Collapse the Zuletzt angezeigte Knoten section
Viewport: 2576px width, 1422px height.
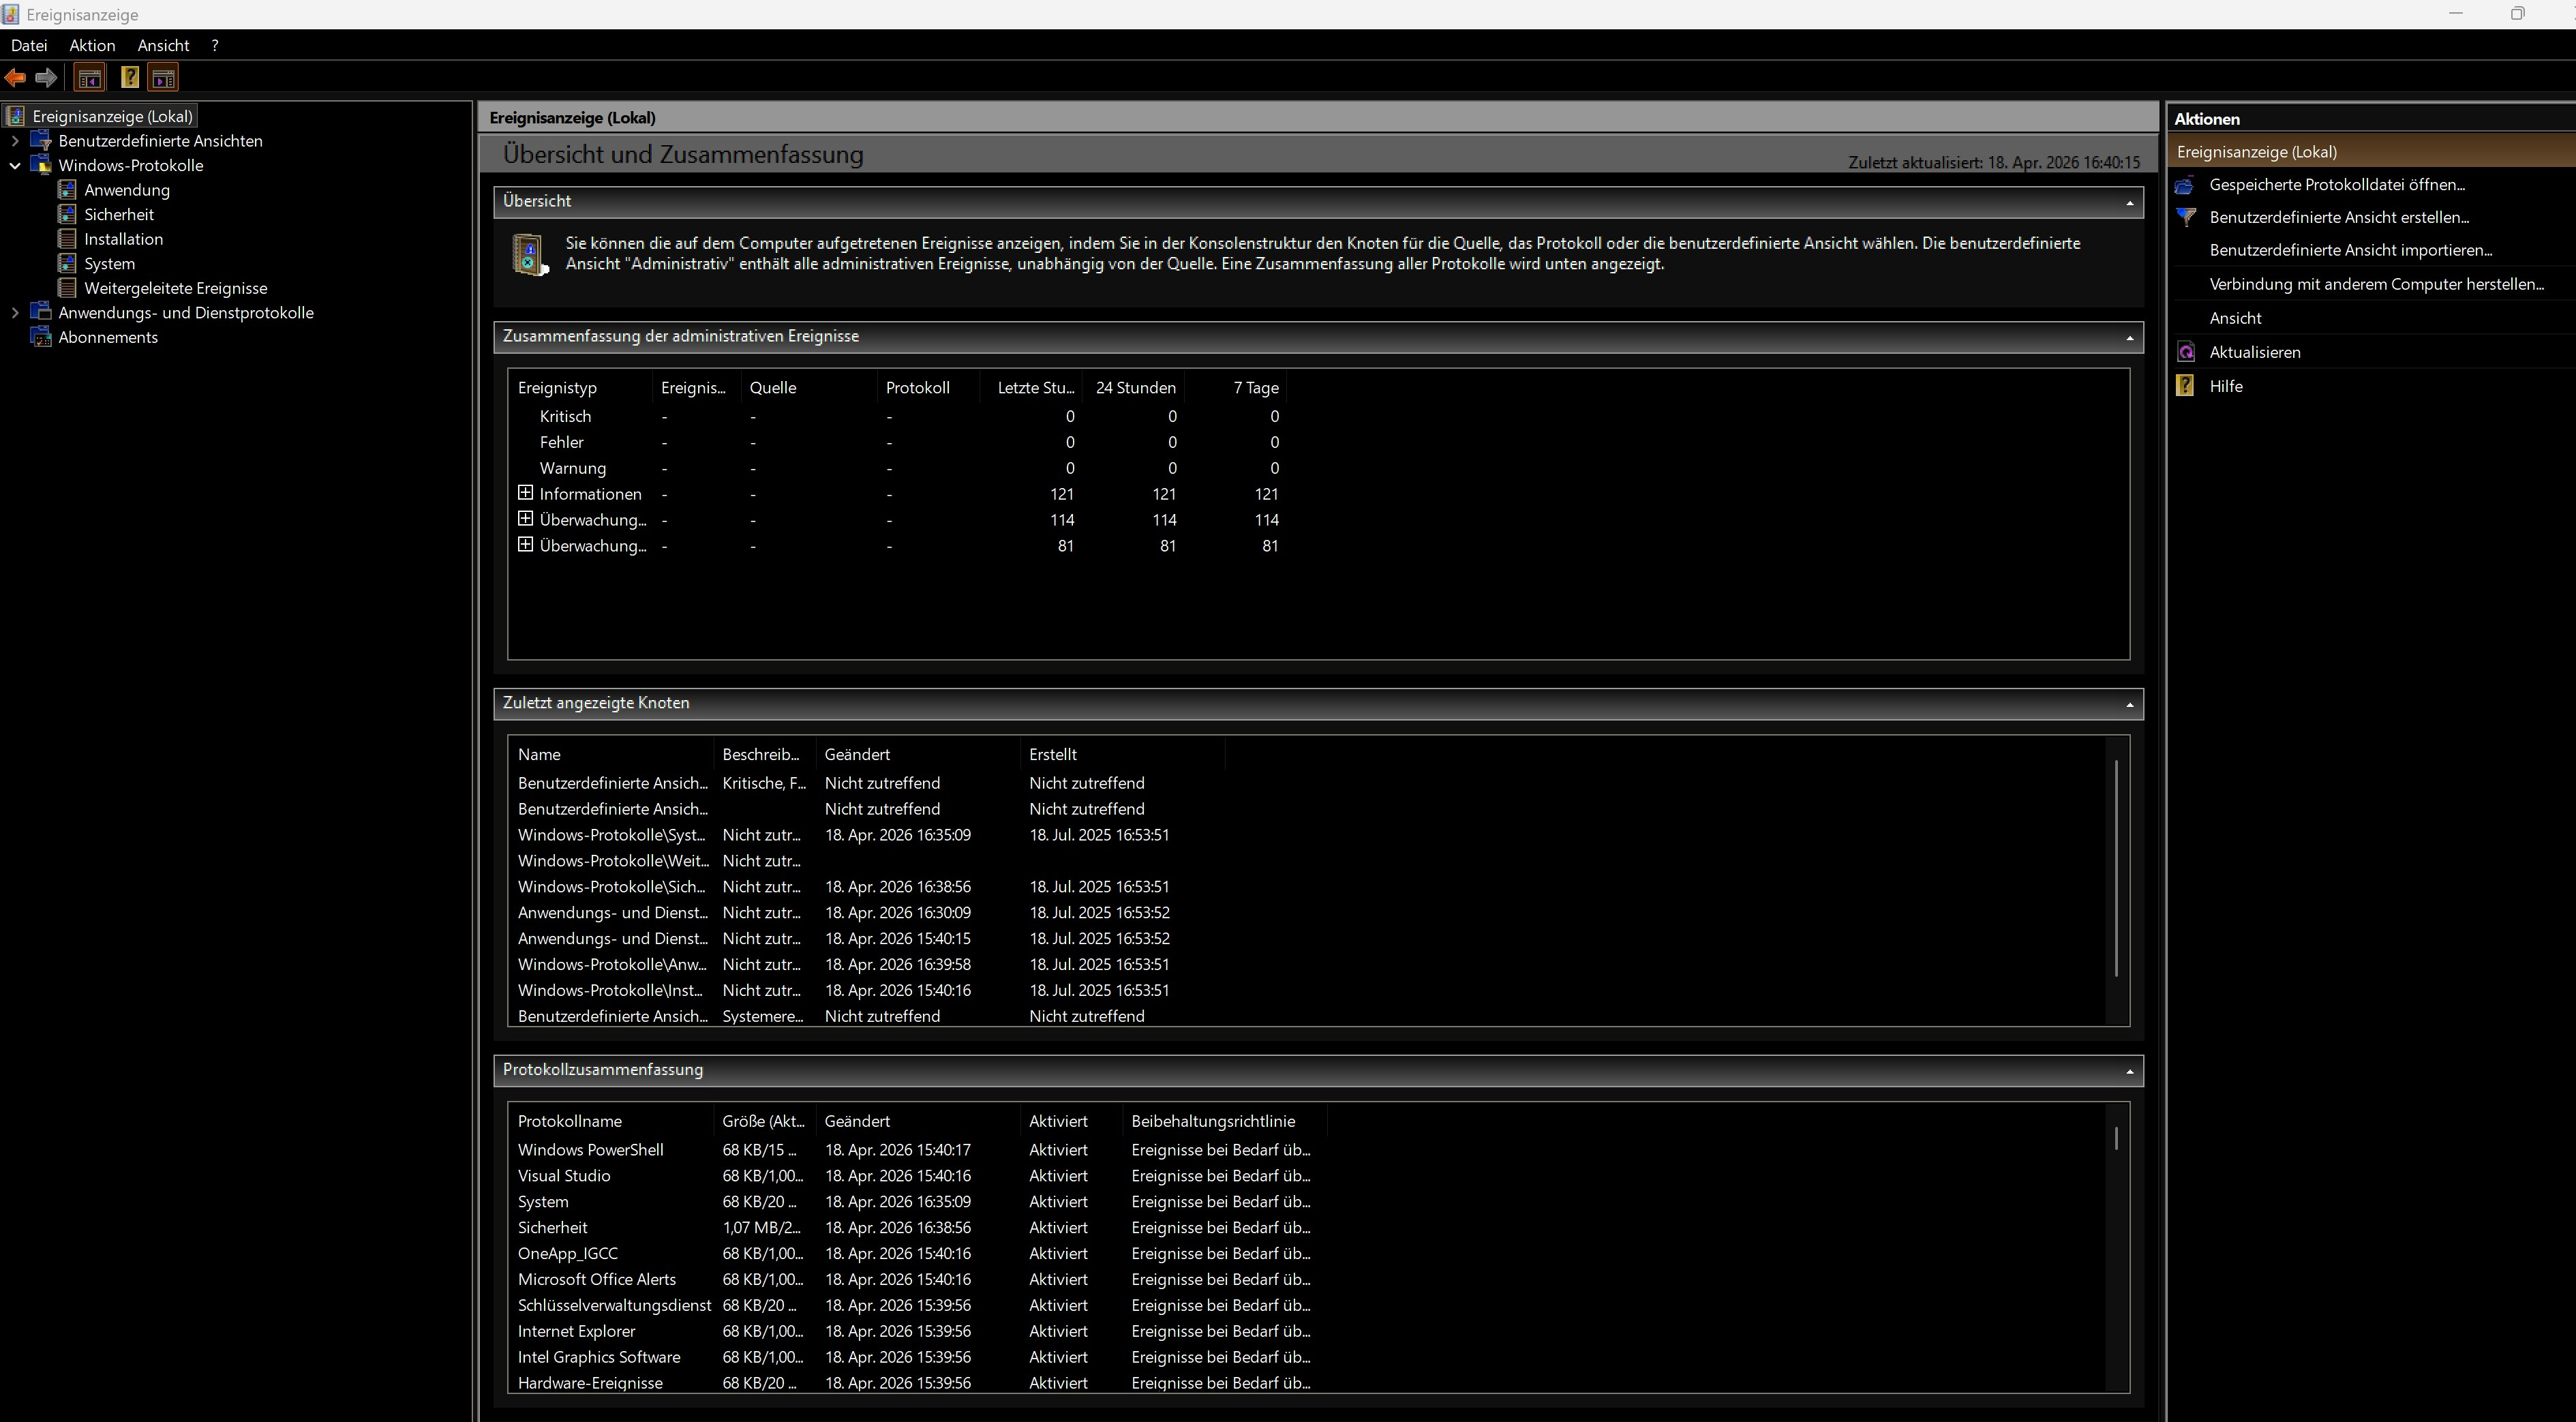click(2129, 704)
